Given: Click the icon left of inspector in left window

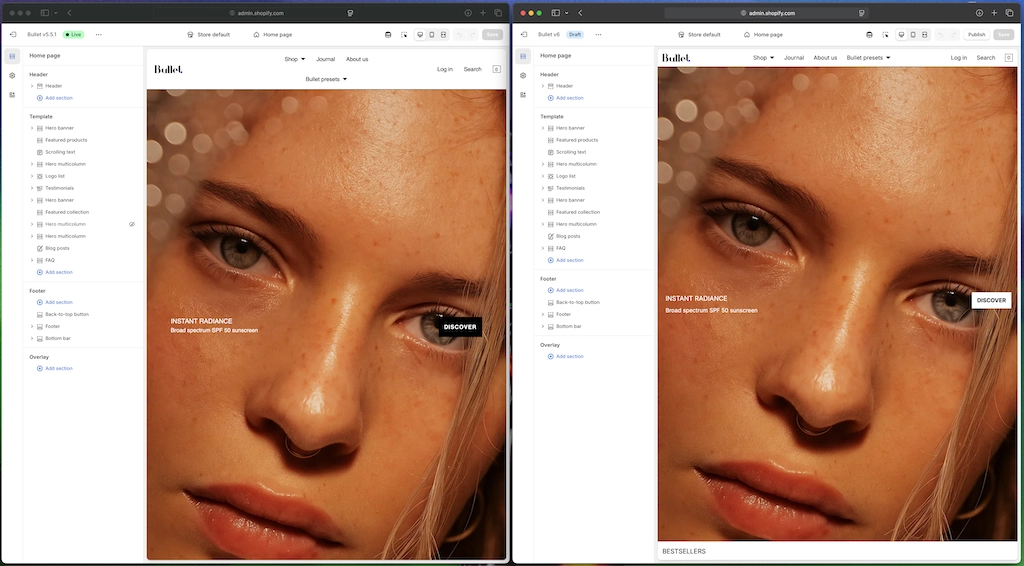Looking at the screenshot, I should (x=388, y=35).
